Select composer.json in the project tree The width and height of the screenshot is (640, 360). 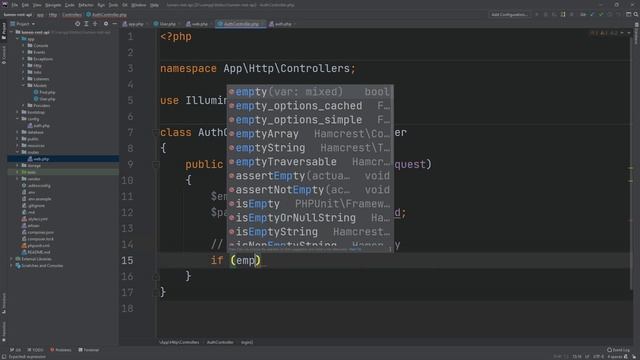click(x=38, y=232)
